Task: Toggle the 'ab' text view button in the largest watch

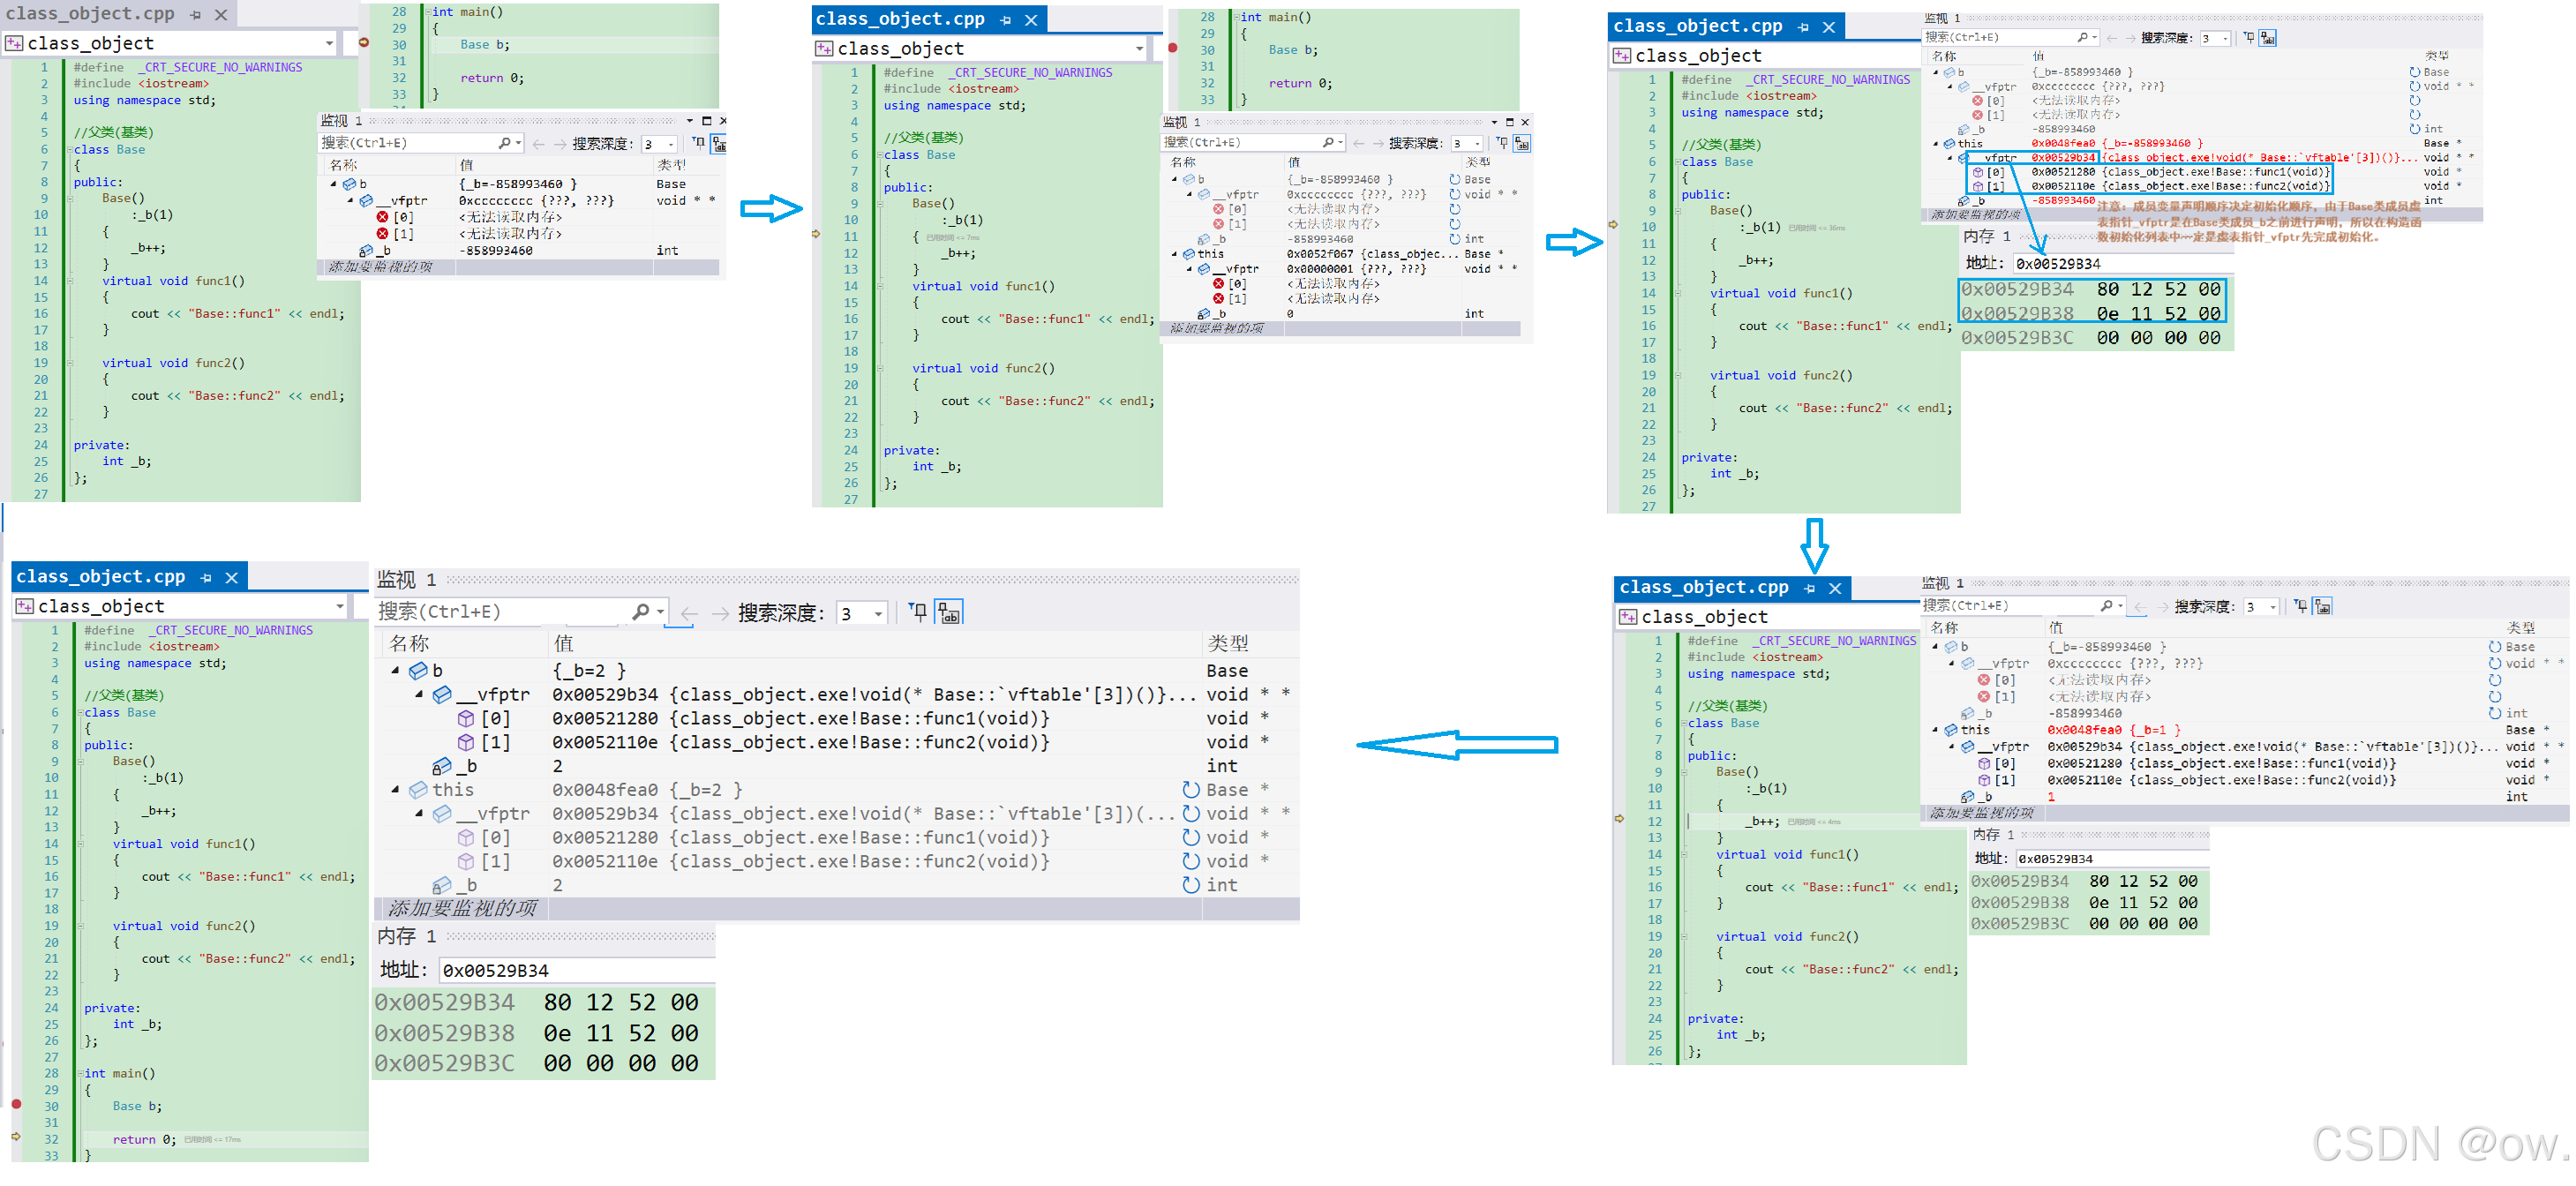Action: click(x=948, y=612)
